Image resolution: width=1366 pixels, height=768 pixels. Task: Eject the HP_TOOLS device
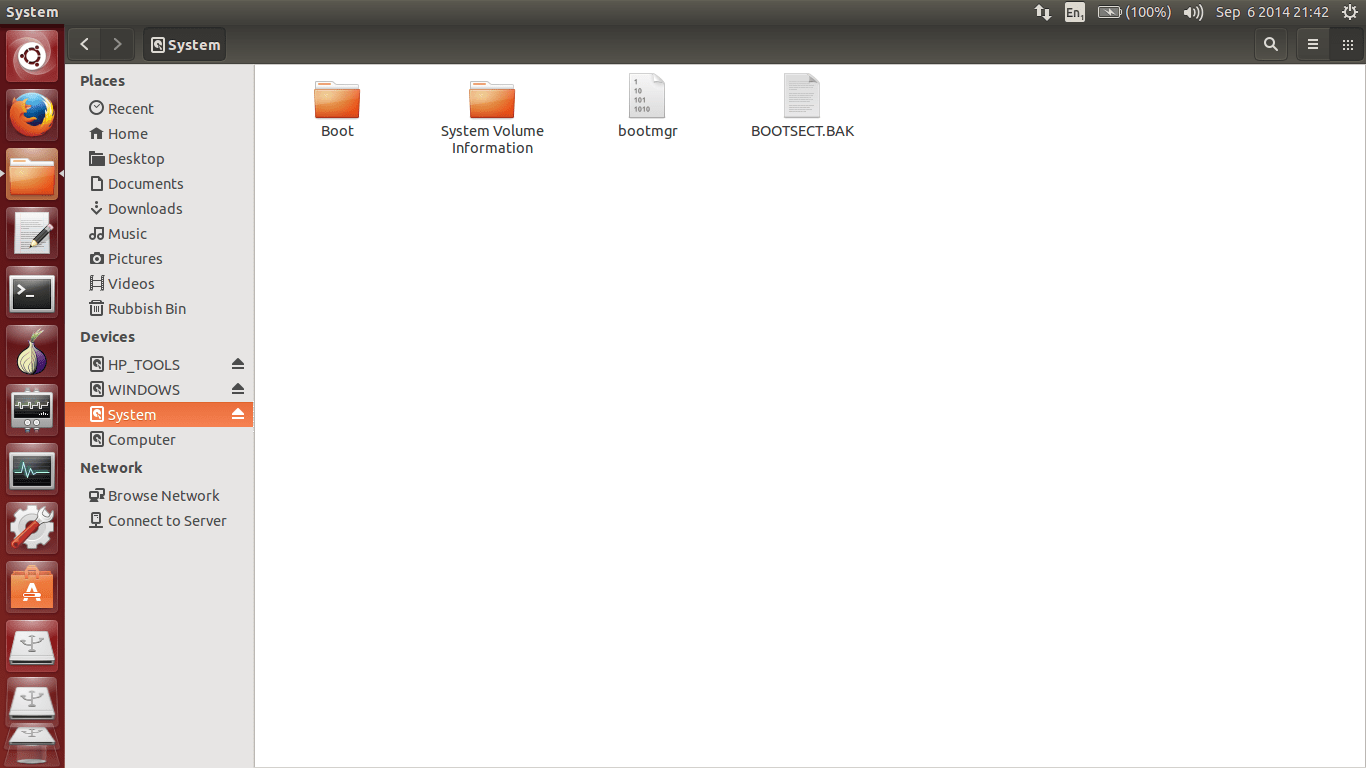(238, 364)
